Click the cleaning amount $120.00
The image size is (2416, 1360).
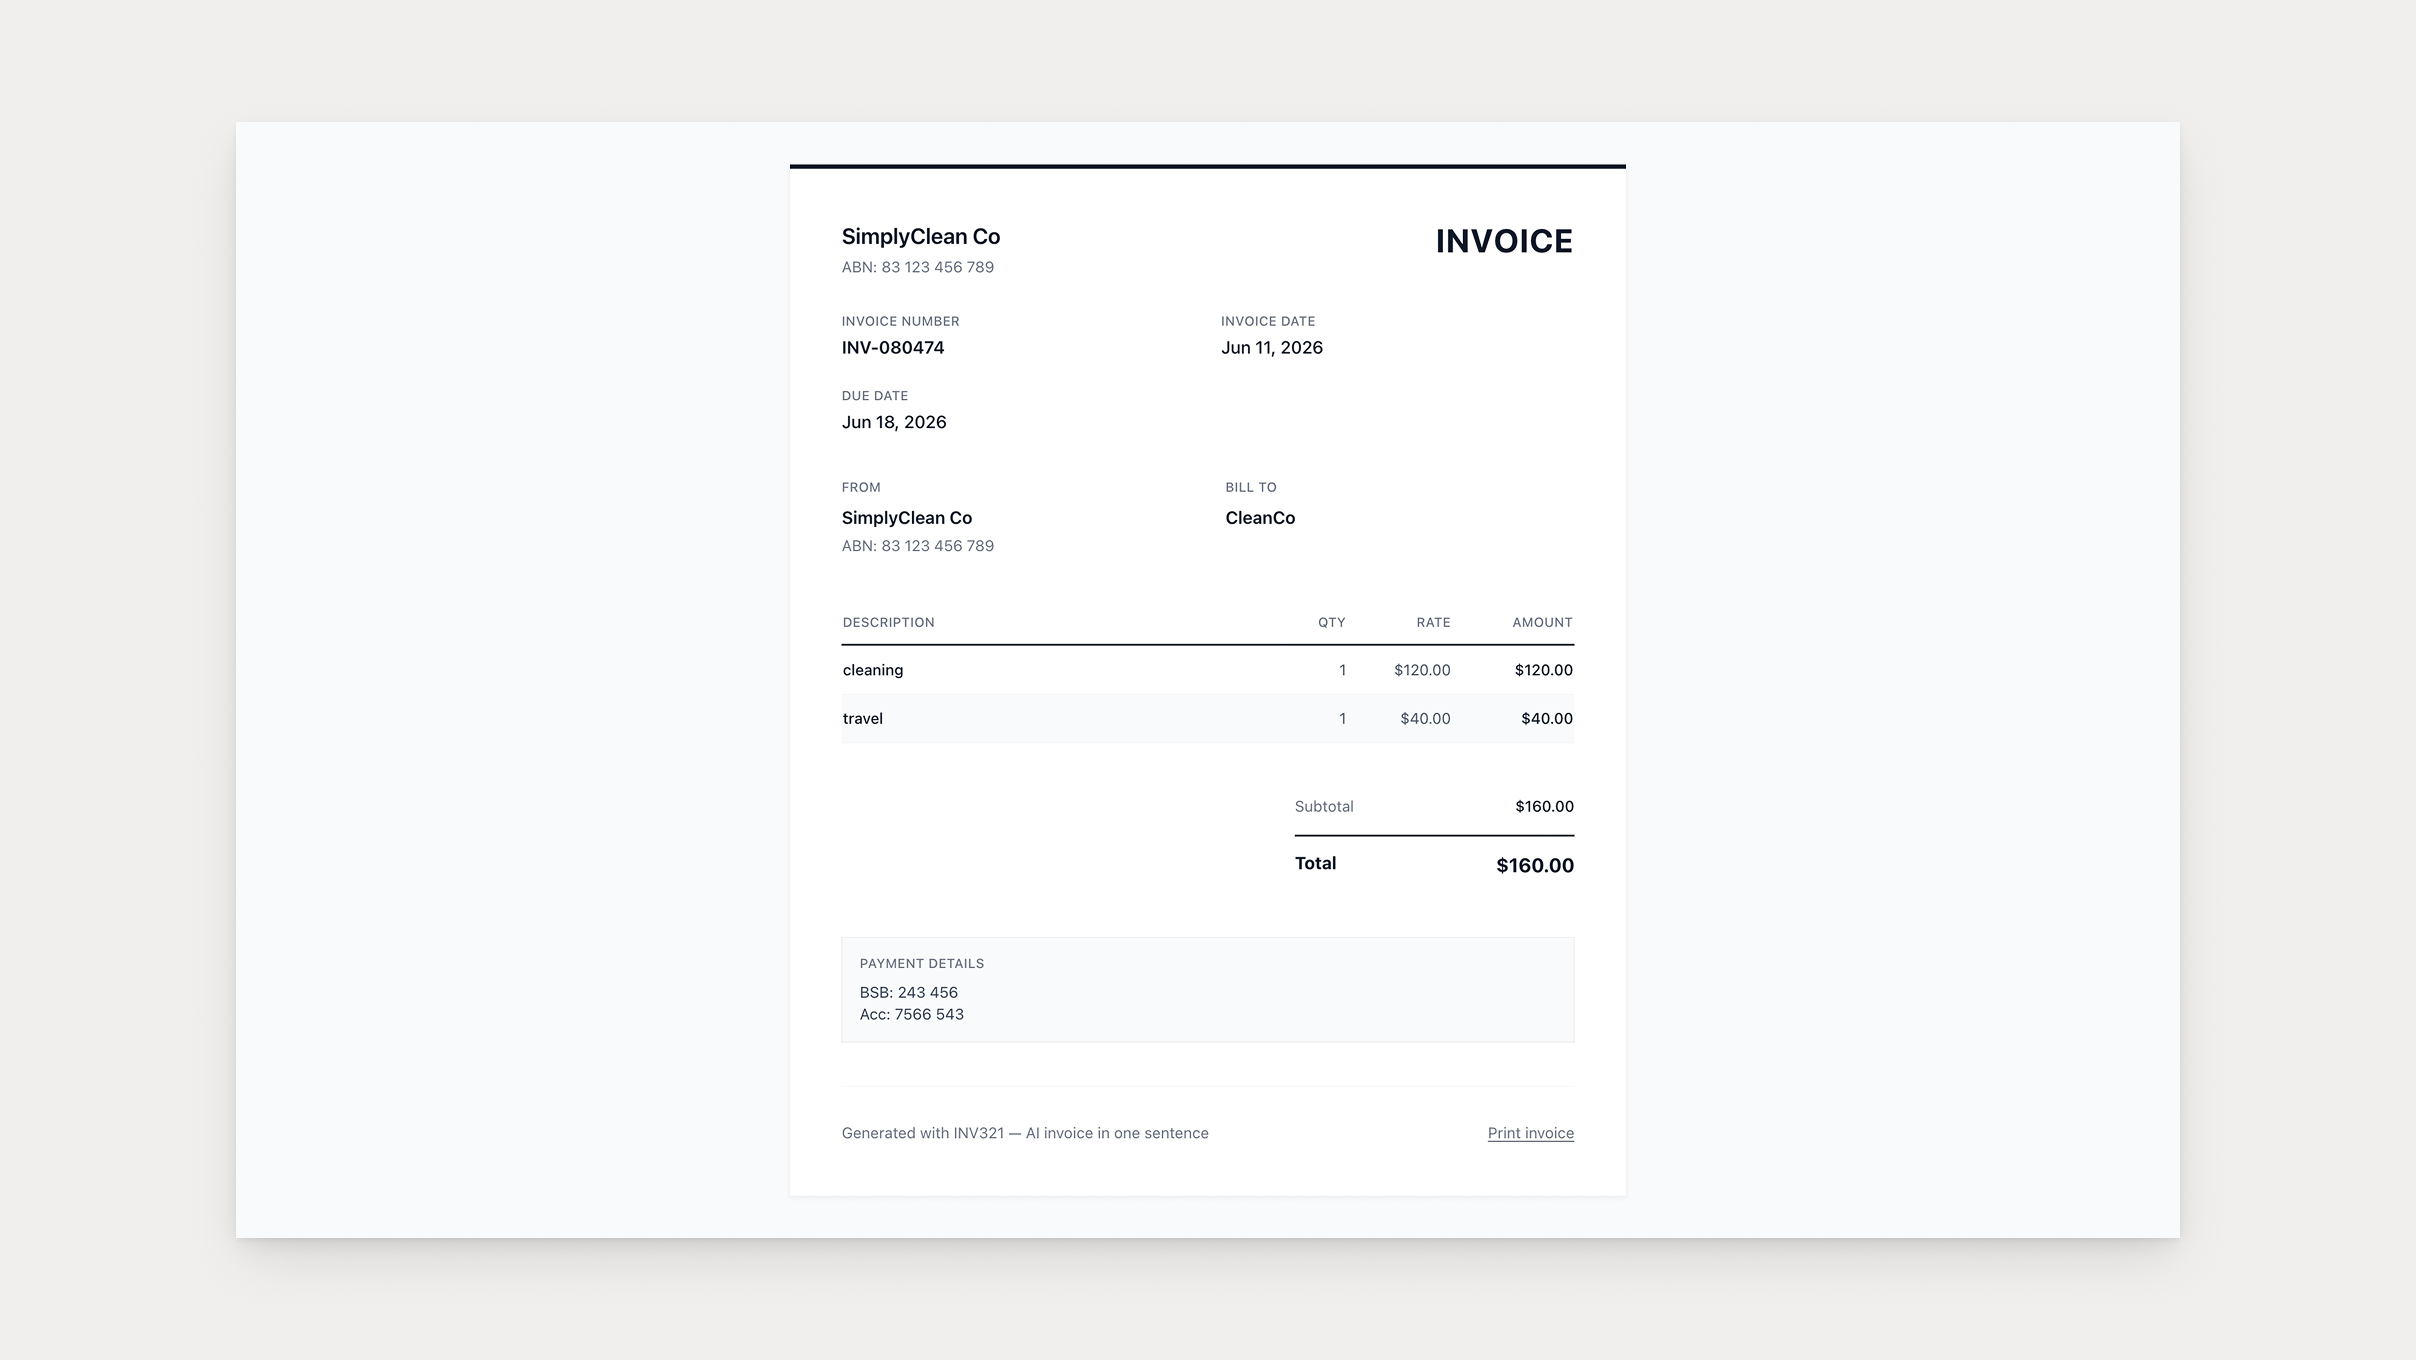pyautogui.click(x=1543, y=670)
